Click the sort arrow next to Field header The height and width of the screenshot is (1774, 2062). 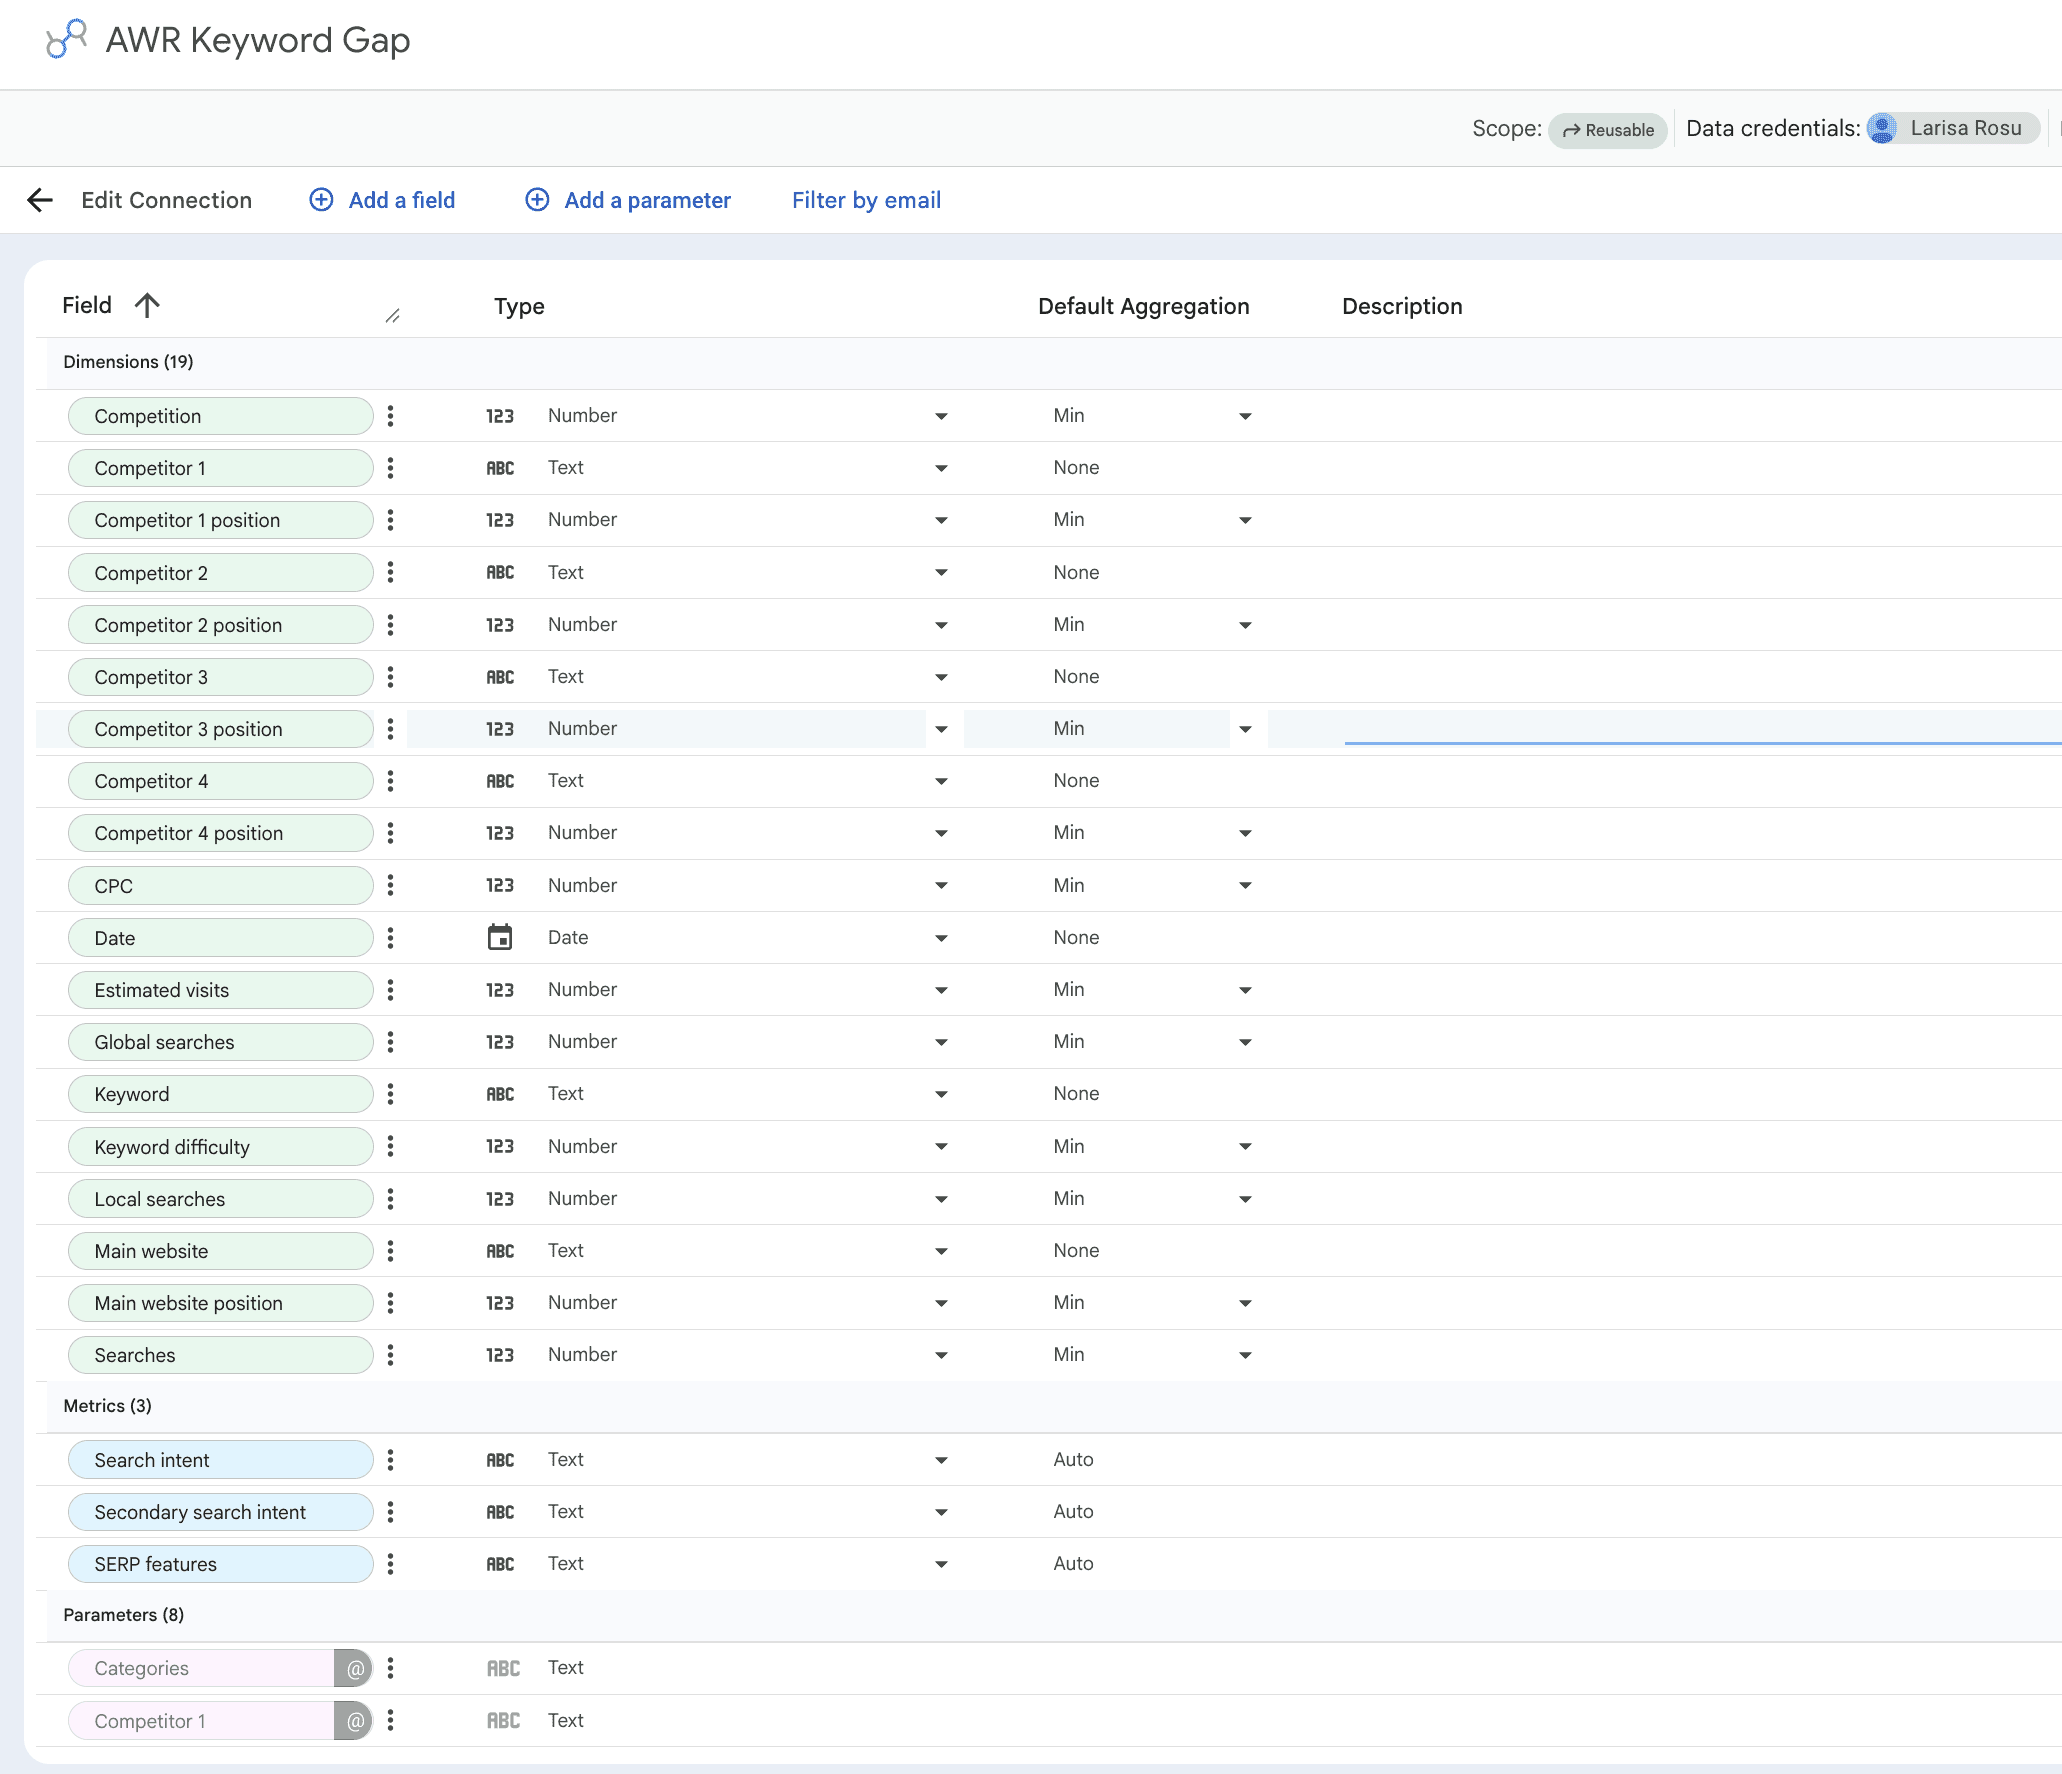[147, 305]
